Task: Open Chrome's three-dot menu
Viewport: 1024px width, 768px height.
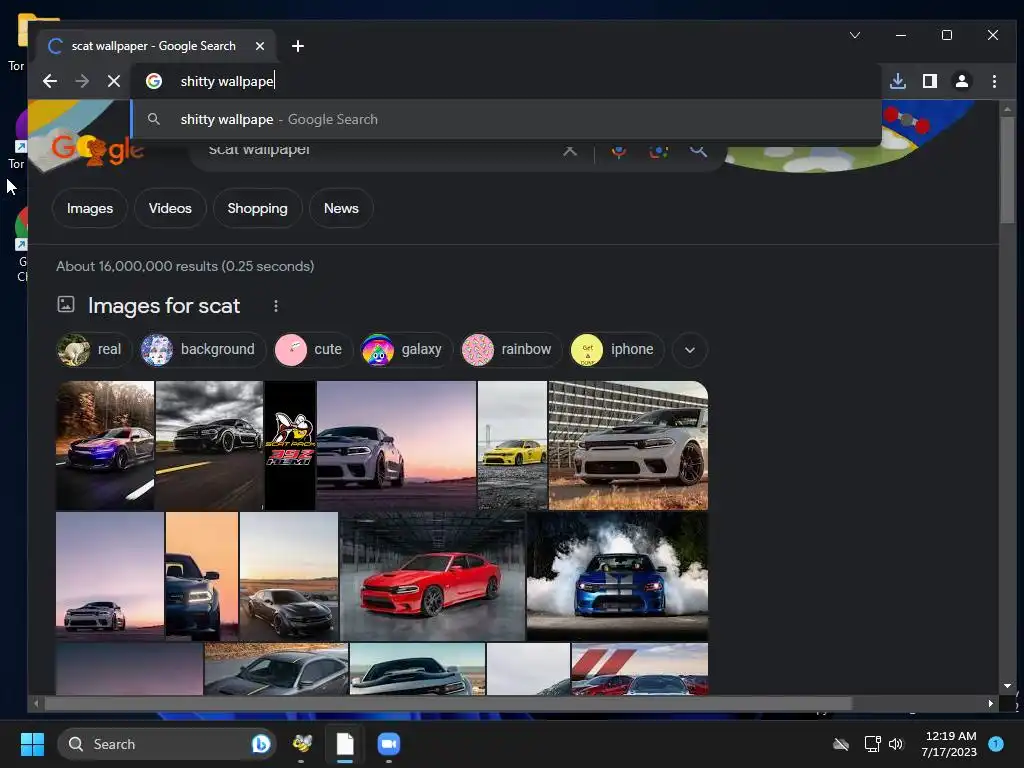Action: click(994, 81)
